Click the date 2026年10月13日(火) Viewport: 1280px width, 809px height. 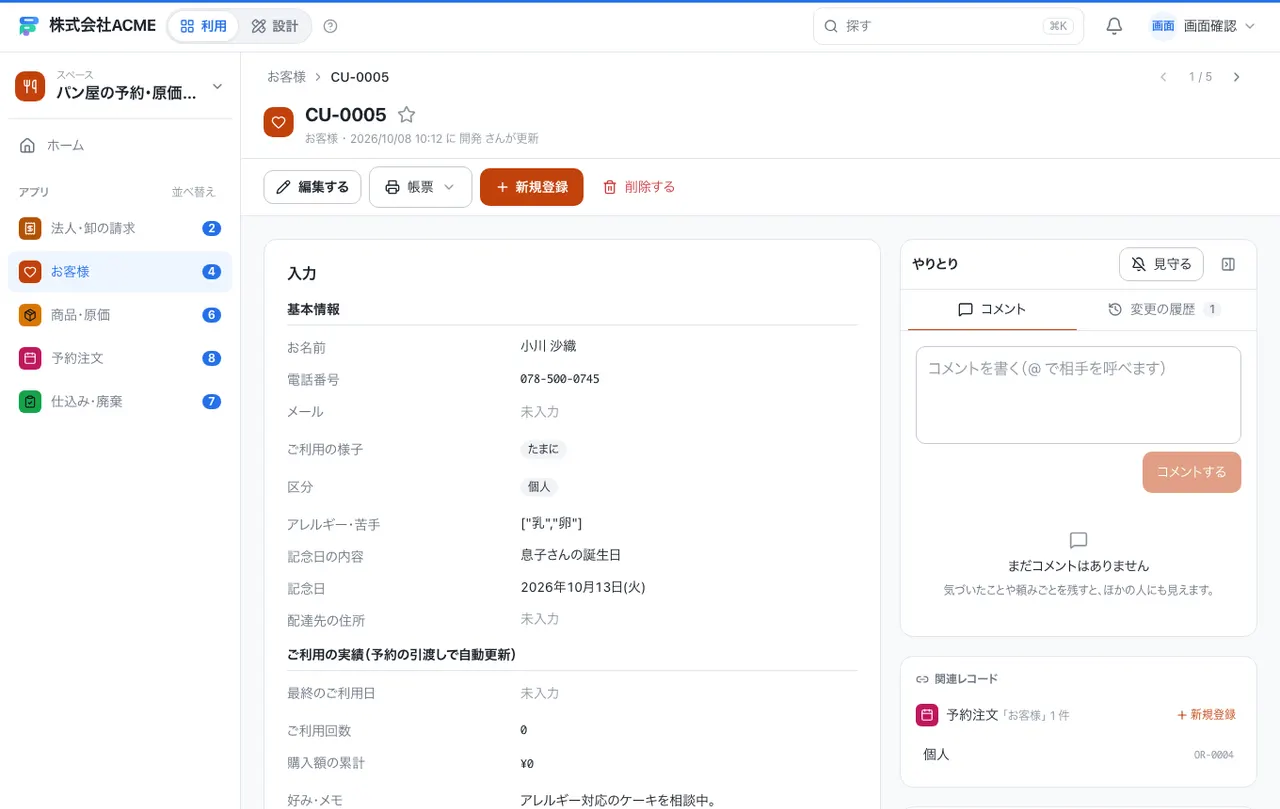(x=583, y=587)
